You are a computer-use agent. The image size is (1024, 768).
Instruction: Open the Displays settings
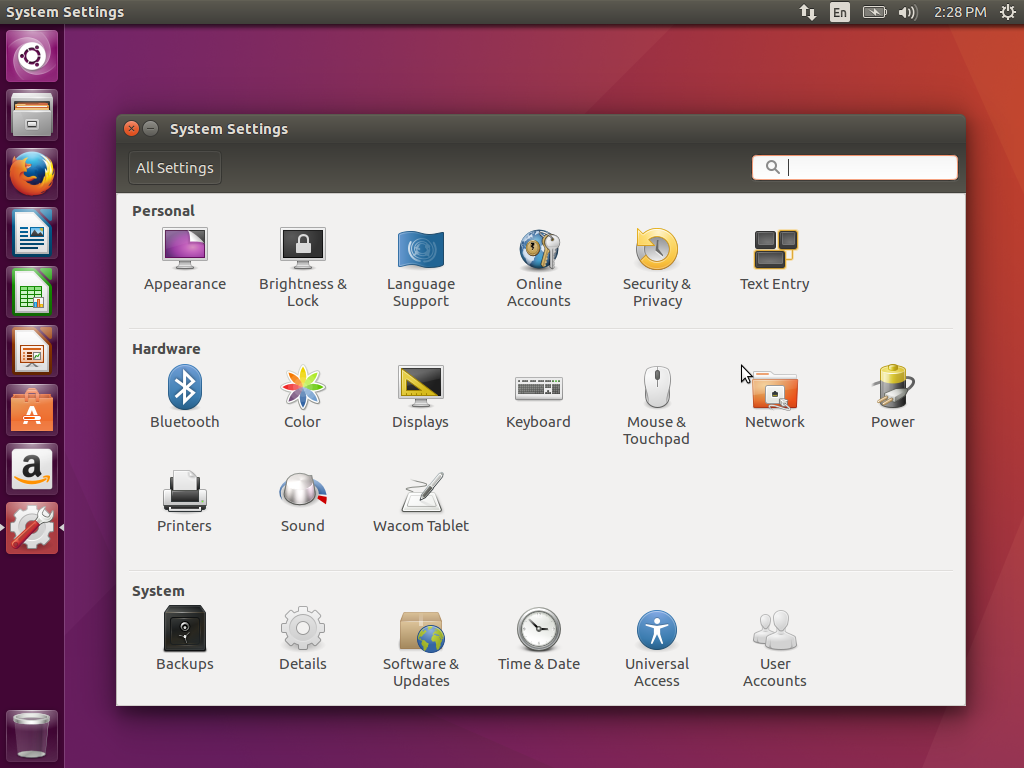tap(421, 397)
